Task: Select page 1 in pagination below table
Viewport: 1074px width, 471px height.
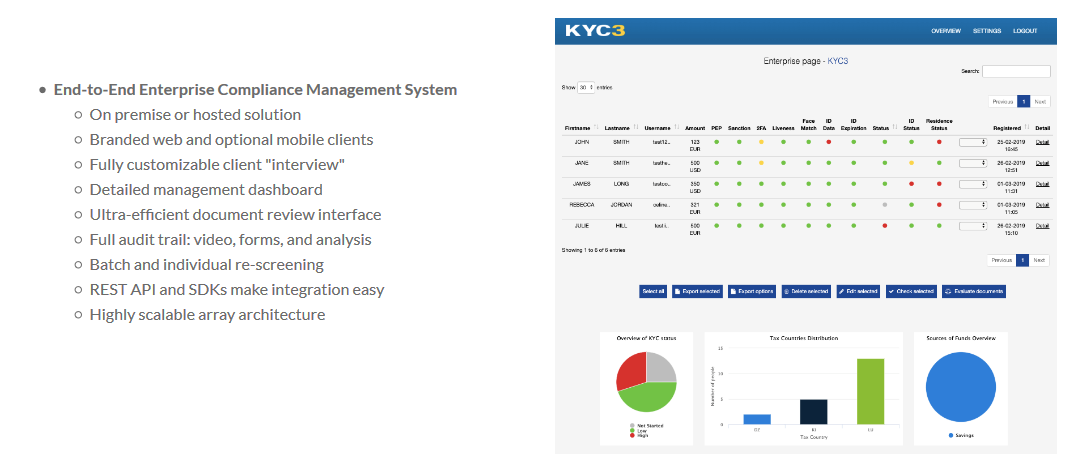Action: pyautogui.click(x=1023, y=260)
